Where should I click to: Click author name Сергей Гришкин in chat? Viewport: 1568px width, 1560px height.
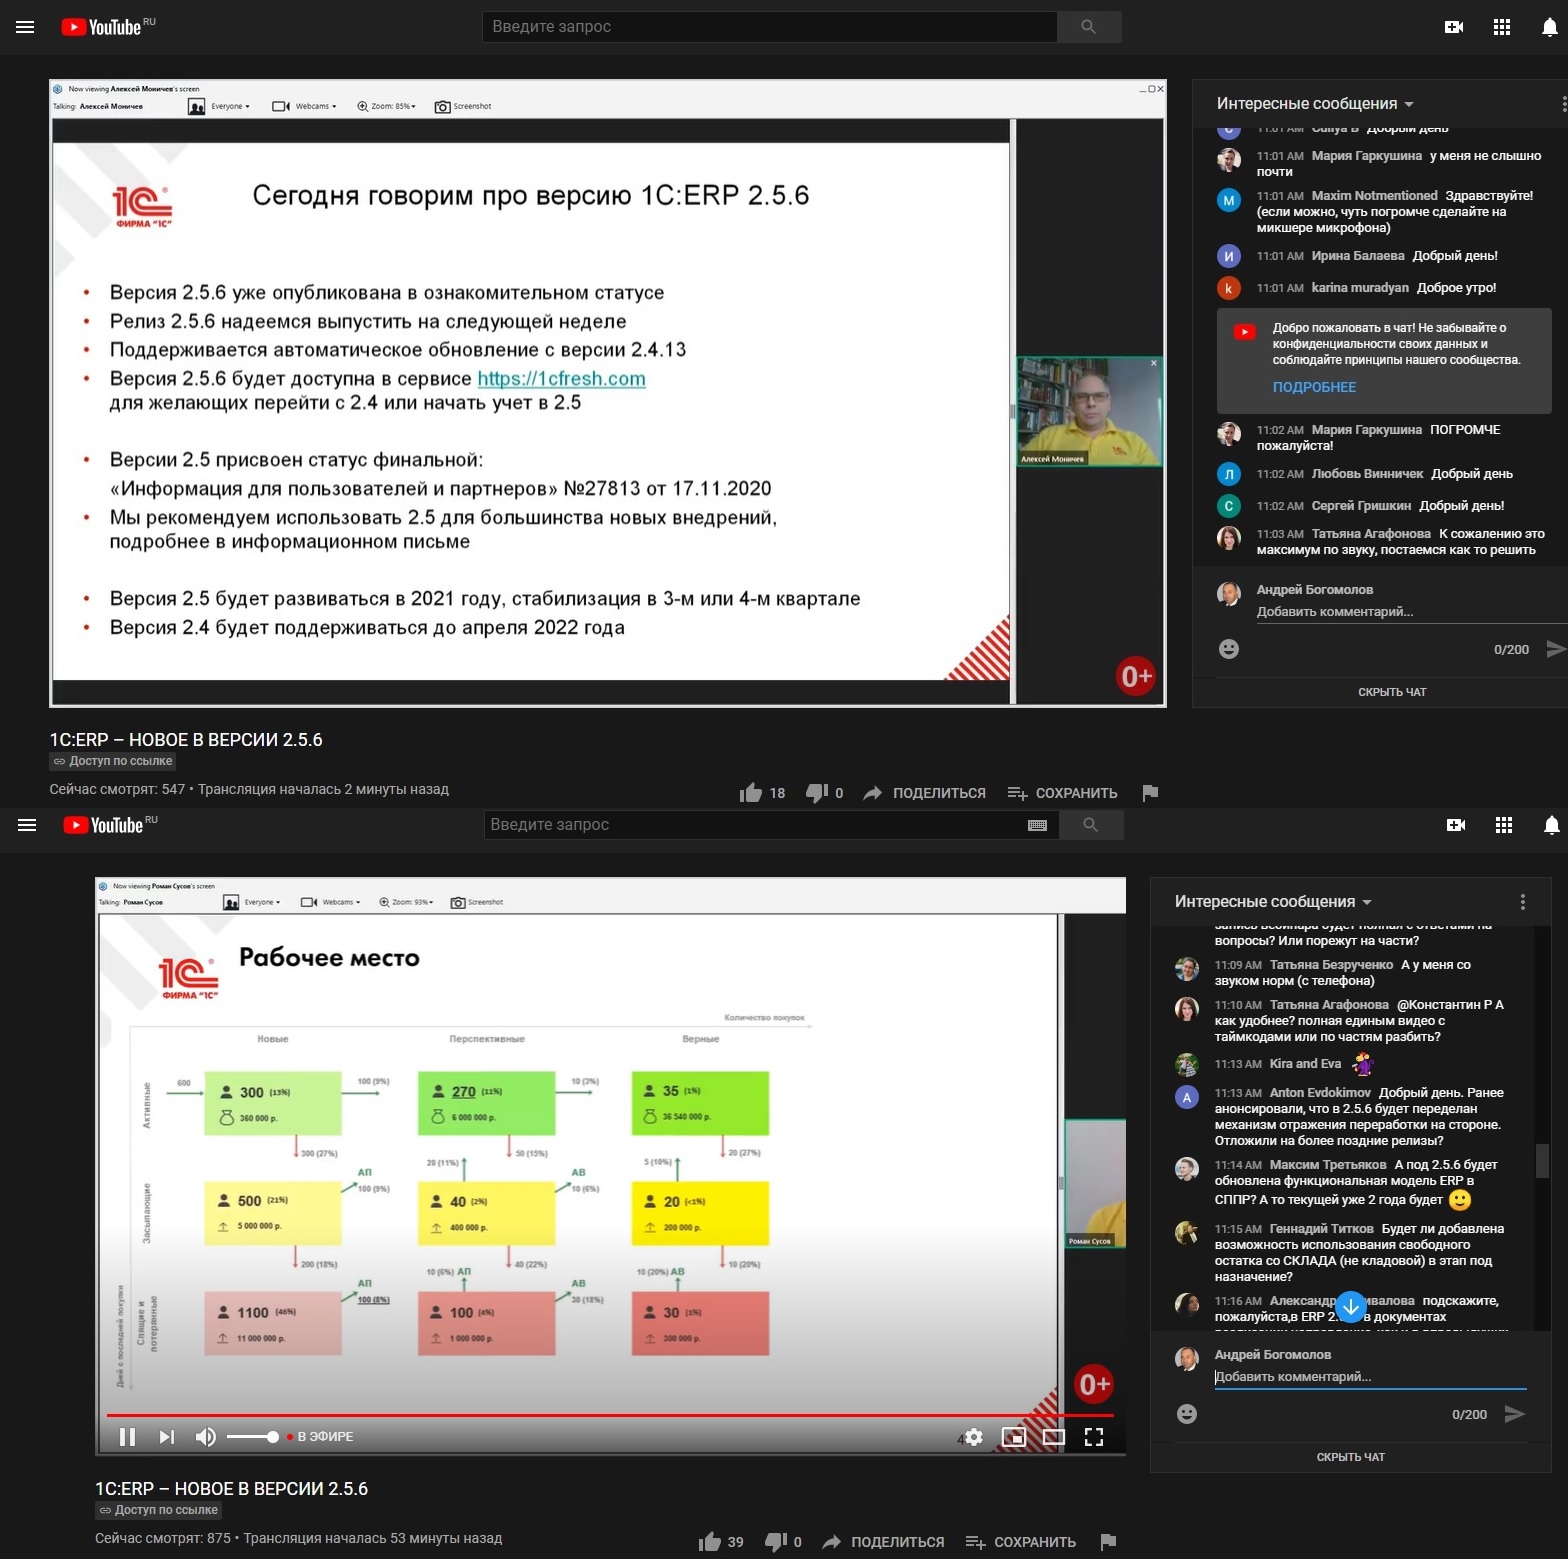(x=1361, y=506)
